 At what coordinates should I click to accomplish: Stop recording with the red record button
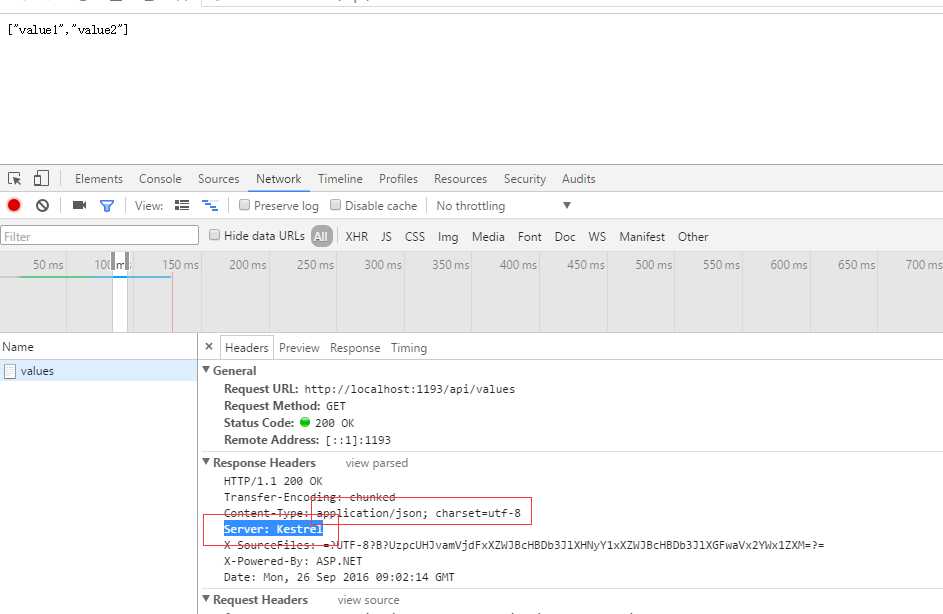[14, 205]
